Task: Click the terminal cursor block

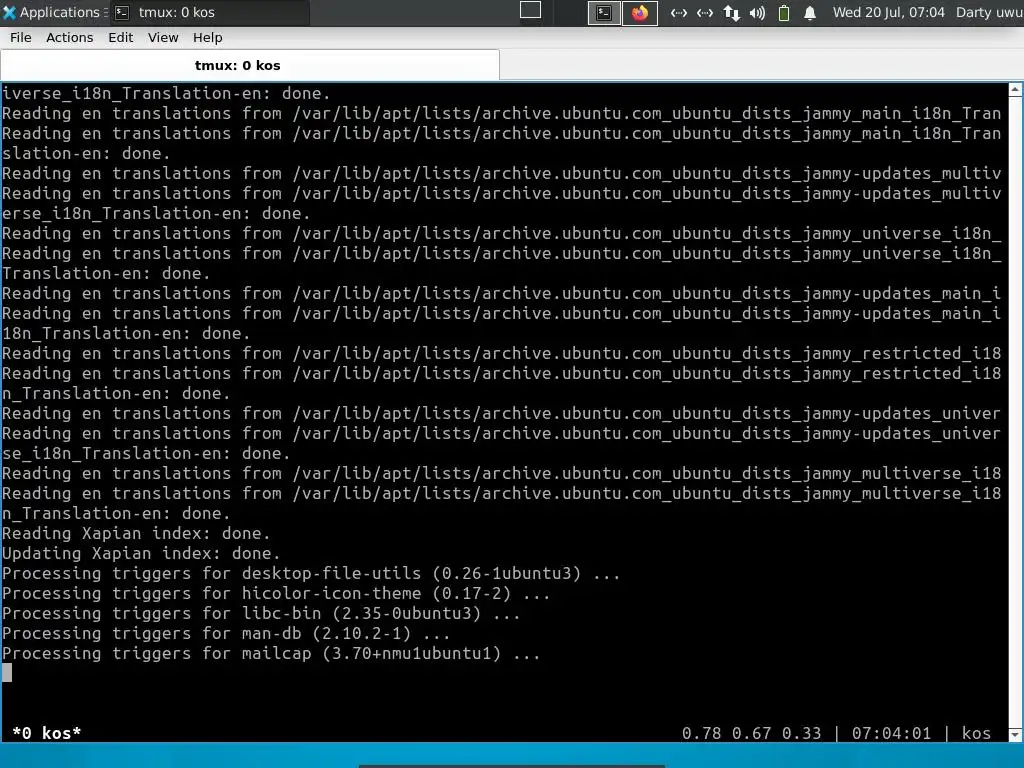Action: point(7,673)
